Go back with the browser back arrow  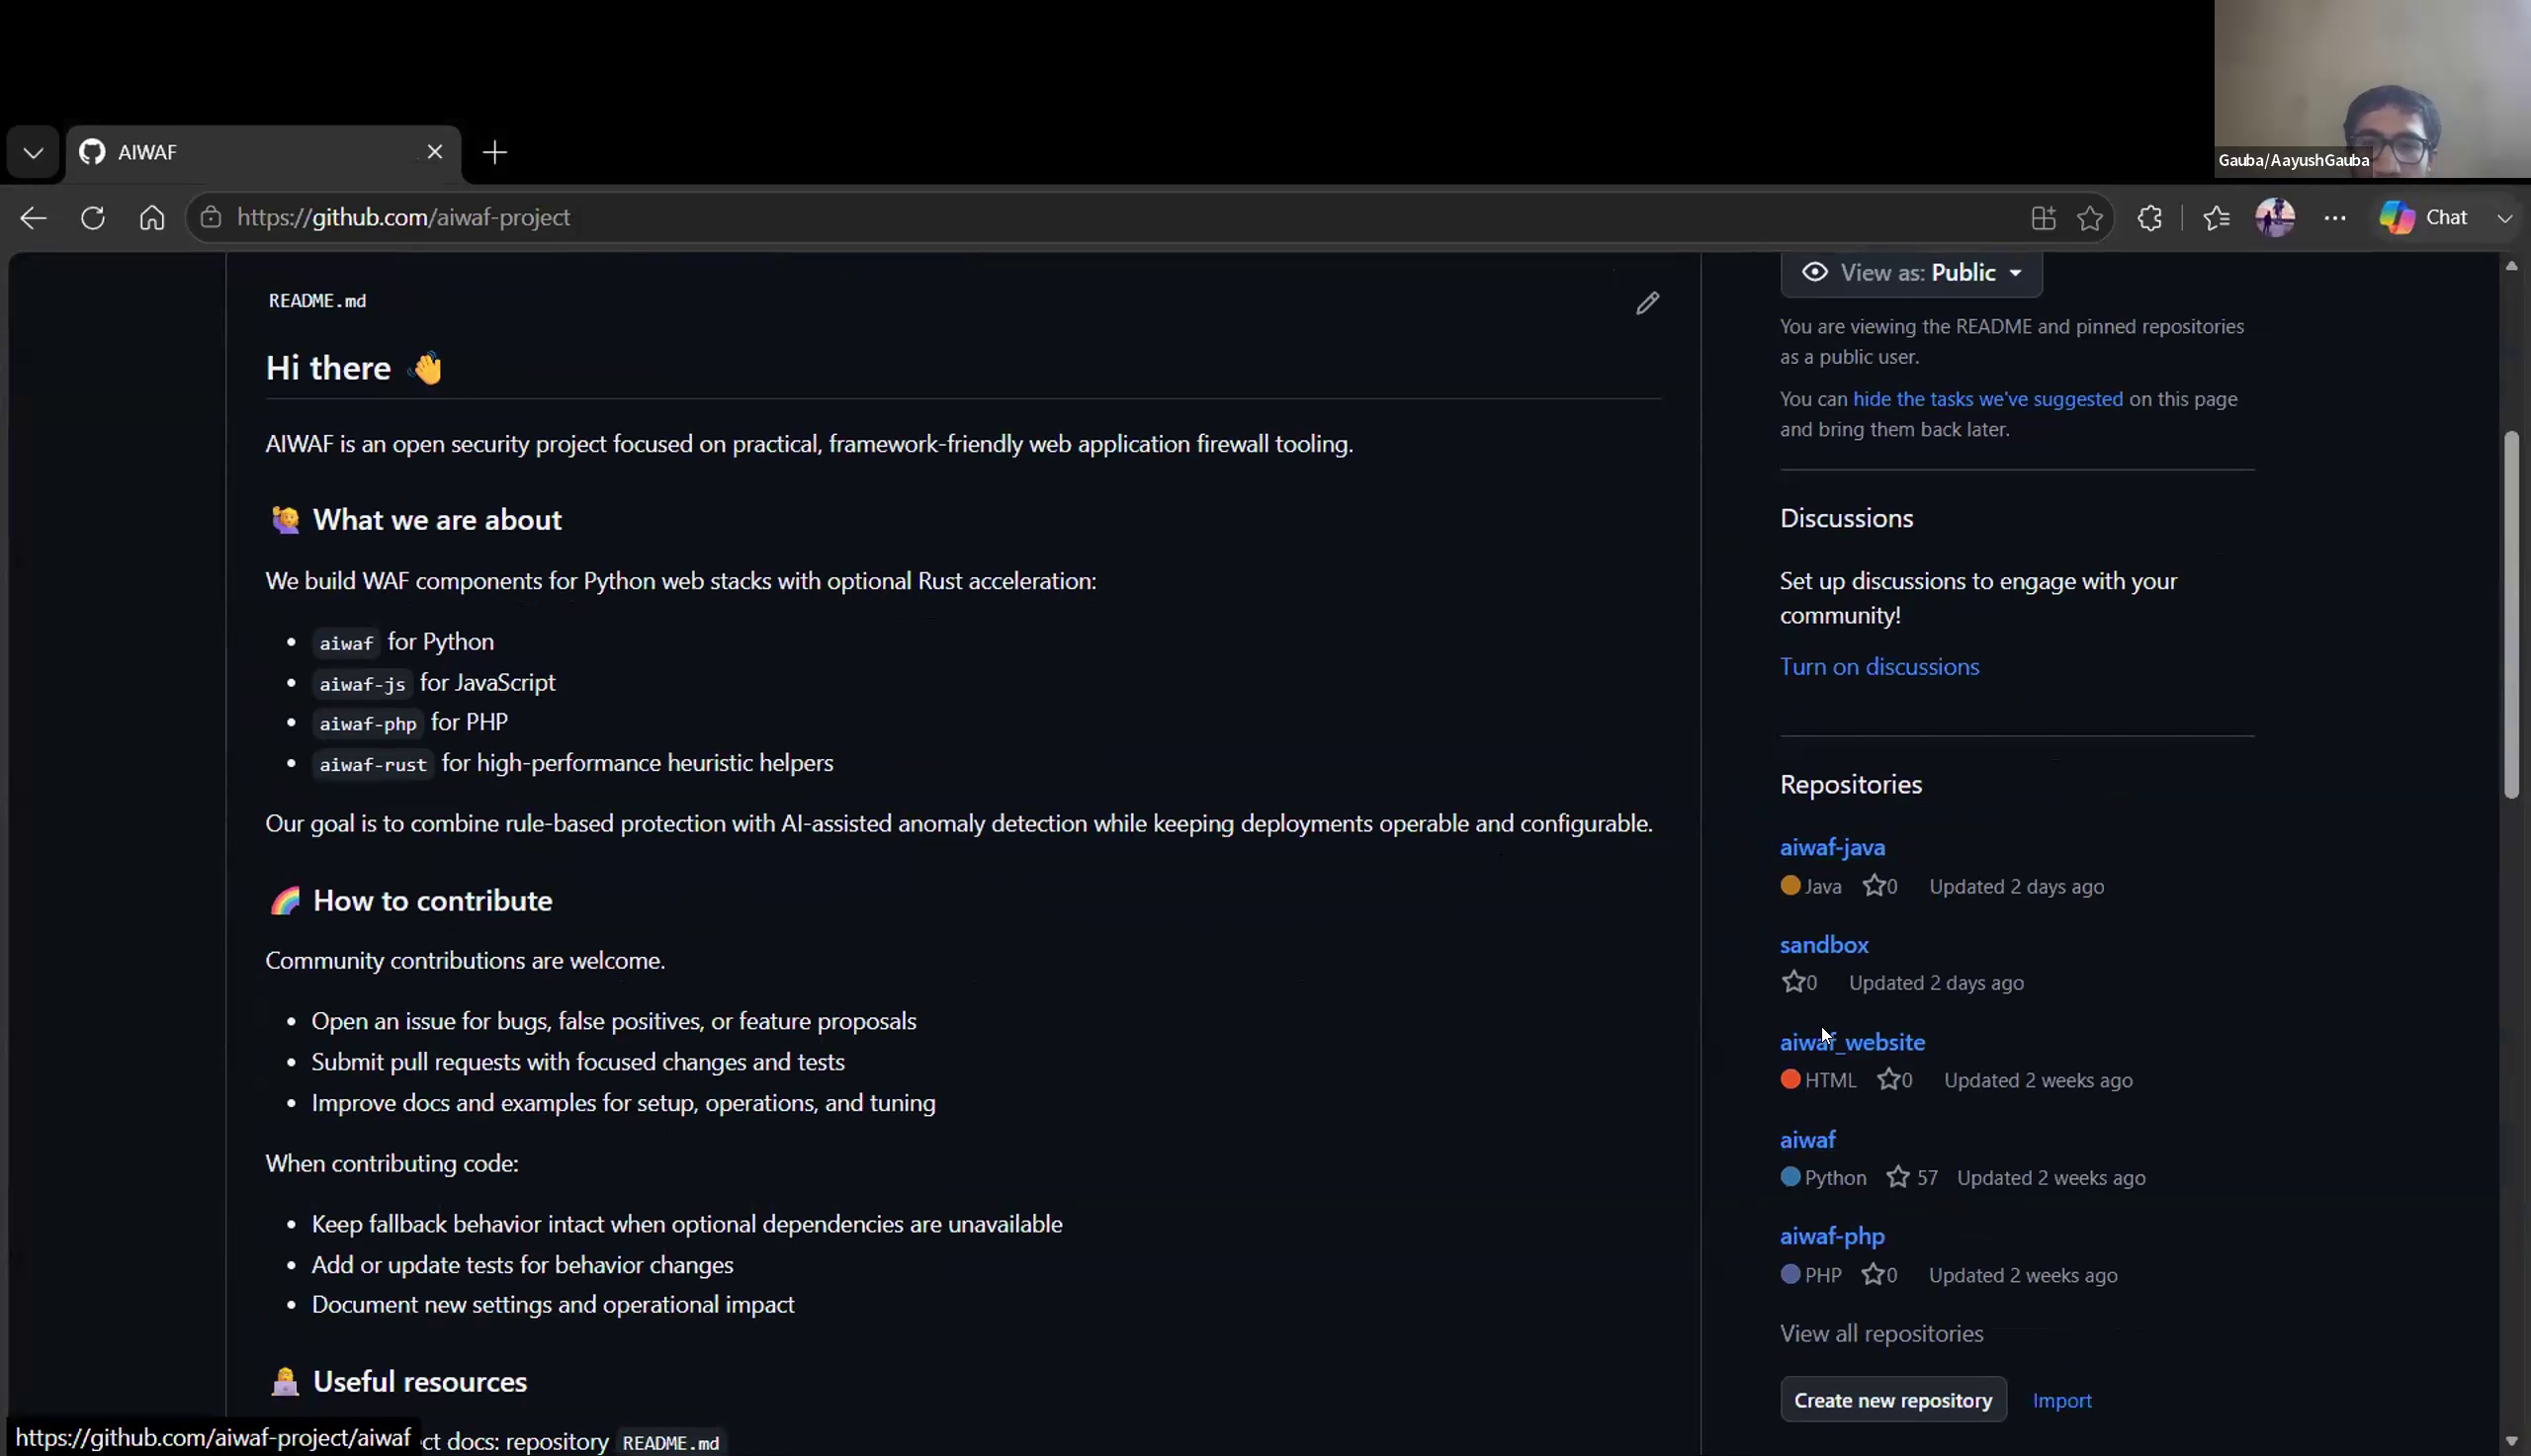(33, 218)
